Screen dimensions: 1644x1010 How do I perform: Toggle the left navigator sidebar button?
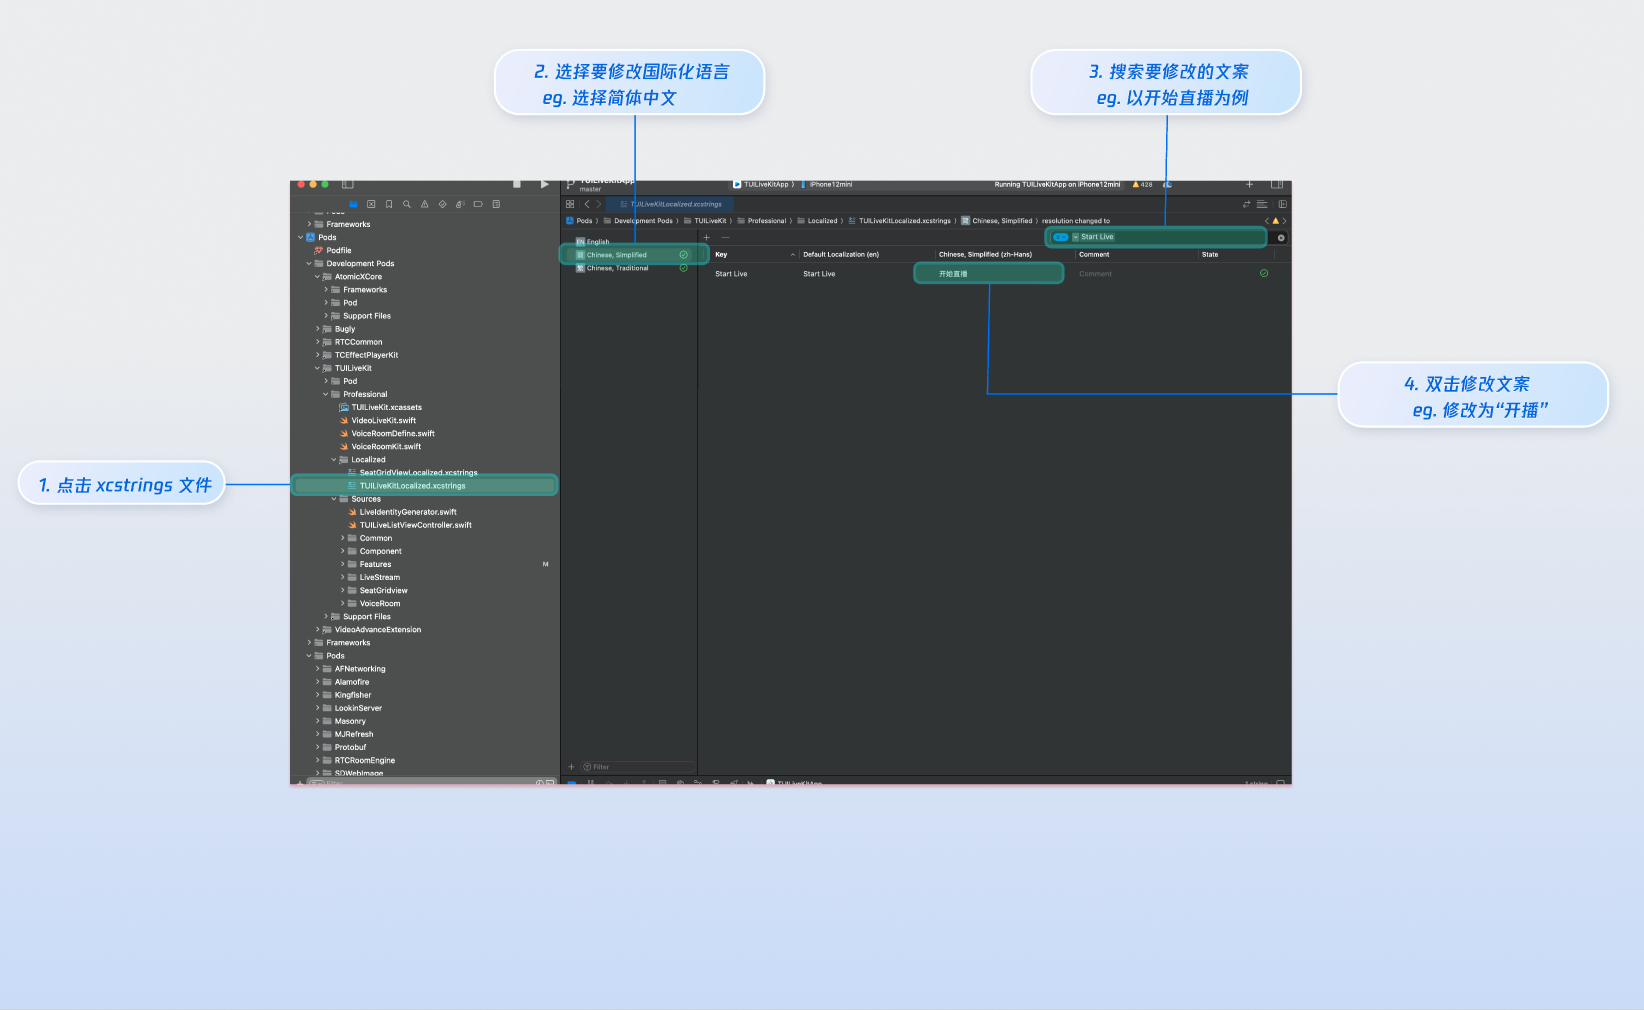pyautogui.click(x=348, y=185)
